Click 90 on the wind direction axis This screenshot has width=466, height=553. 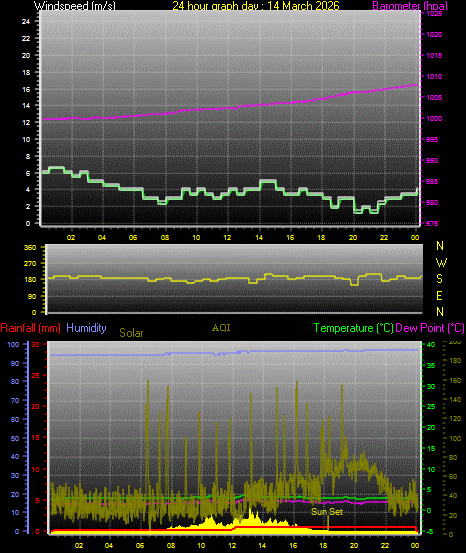point(32,296)
